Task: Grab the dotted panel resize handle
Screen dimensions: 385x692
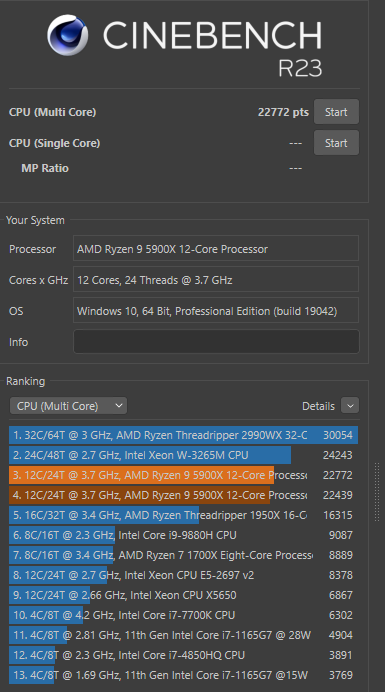Action: 377,492
